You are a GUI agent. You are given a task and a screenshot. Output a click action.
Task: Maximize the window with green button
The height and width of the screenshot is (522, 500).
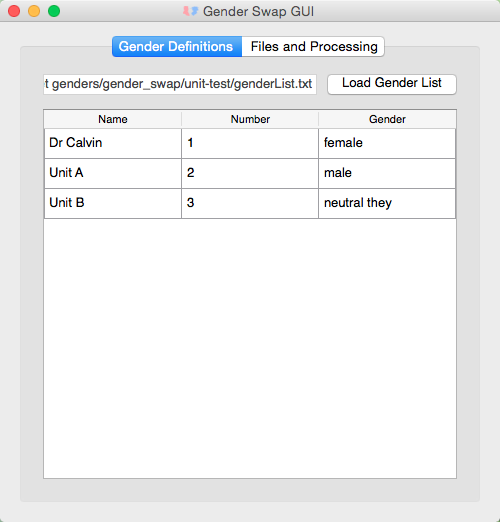(54, 11)
